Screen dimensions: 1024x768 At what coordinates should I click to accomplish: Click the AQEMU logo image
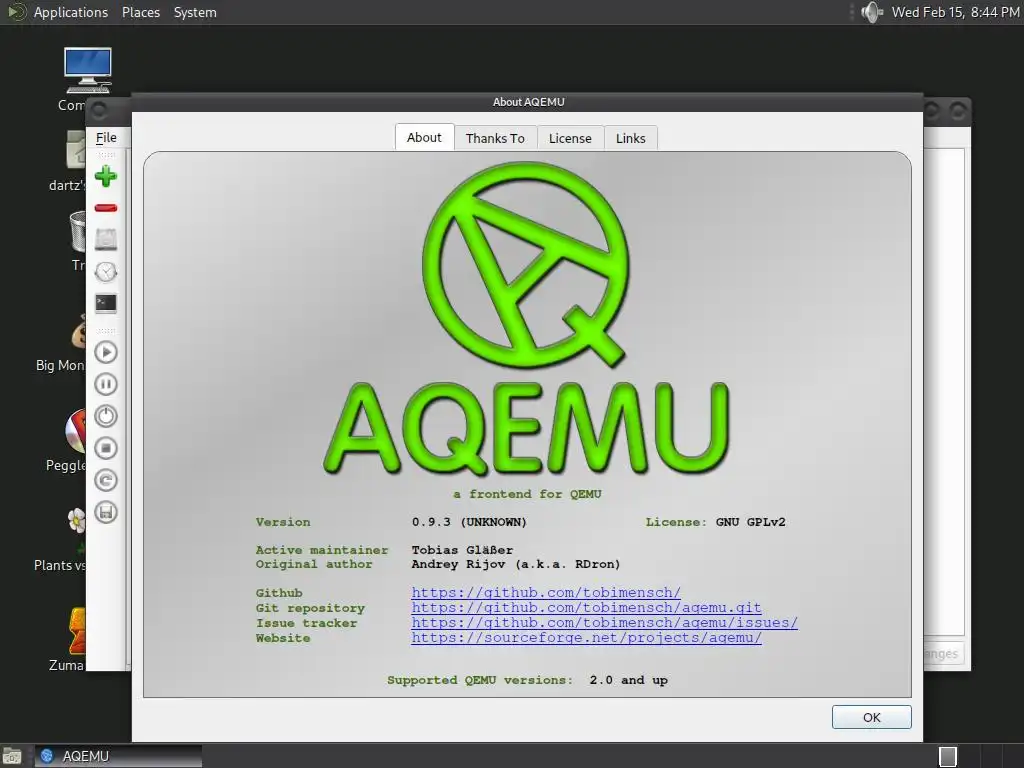click(526, 318)
